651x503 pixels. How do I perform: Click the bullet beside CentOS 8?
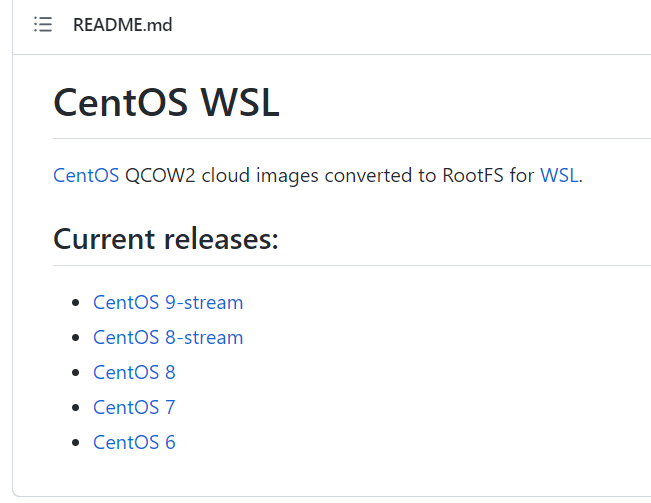tap(76, 373)
